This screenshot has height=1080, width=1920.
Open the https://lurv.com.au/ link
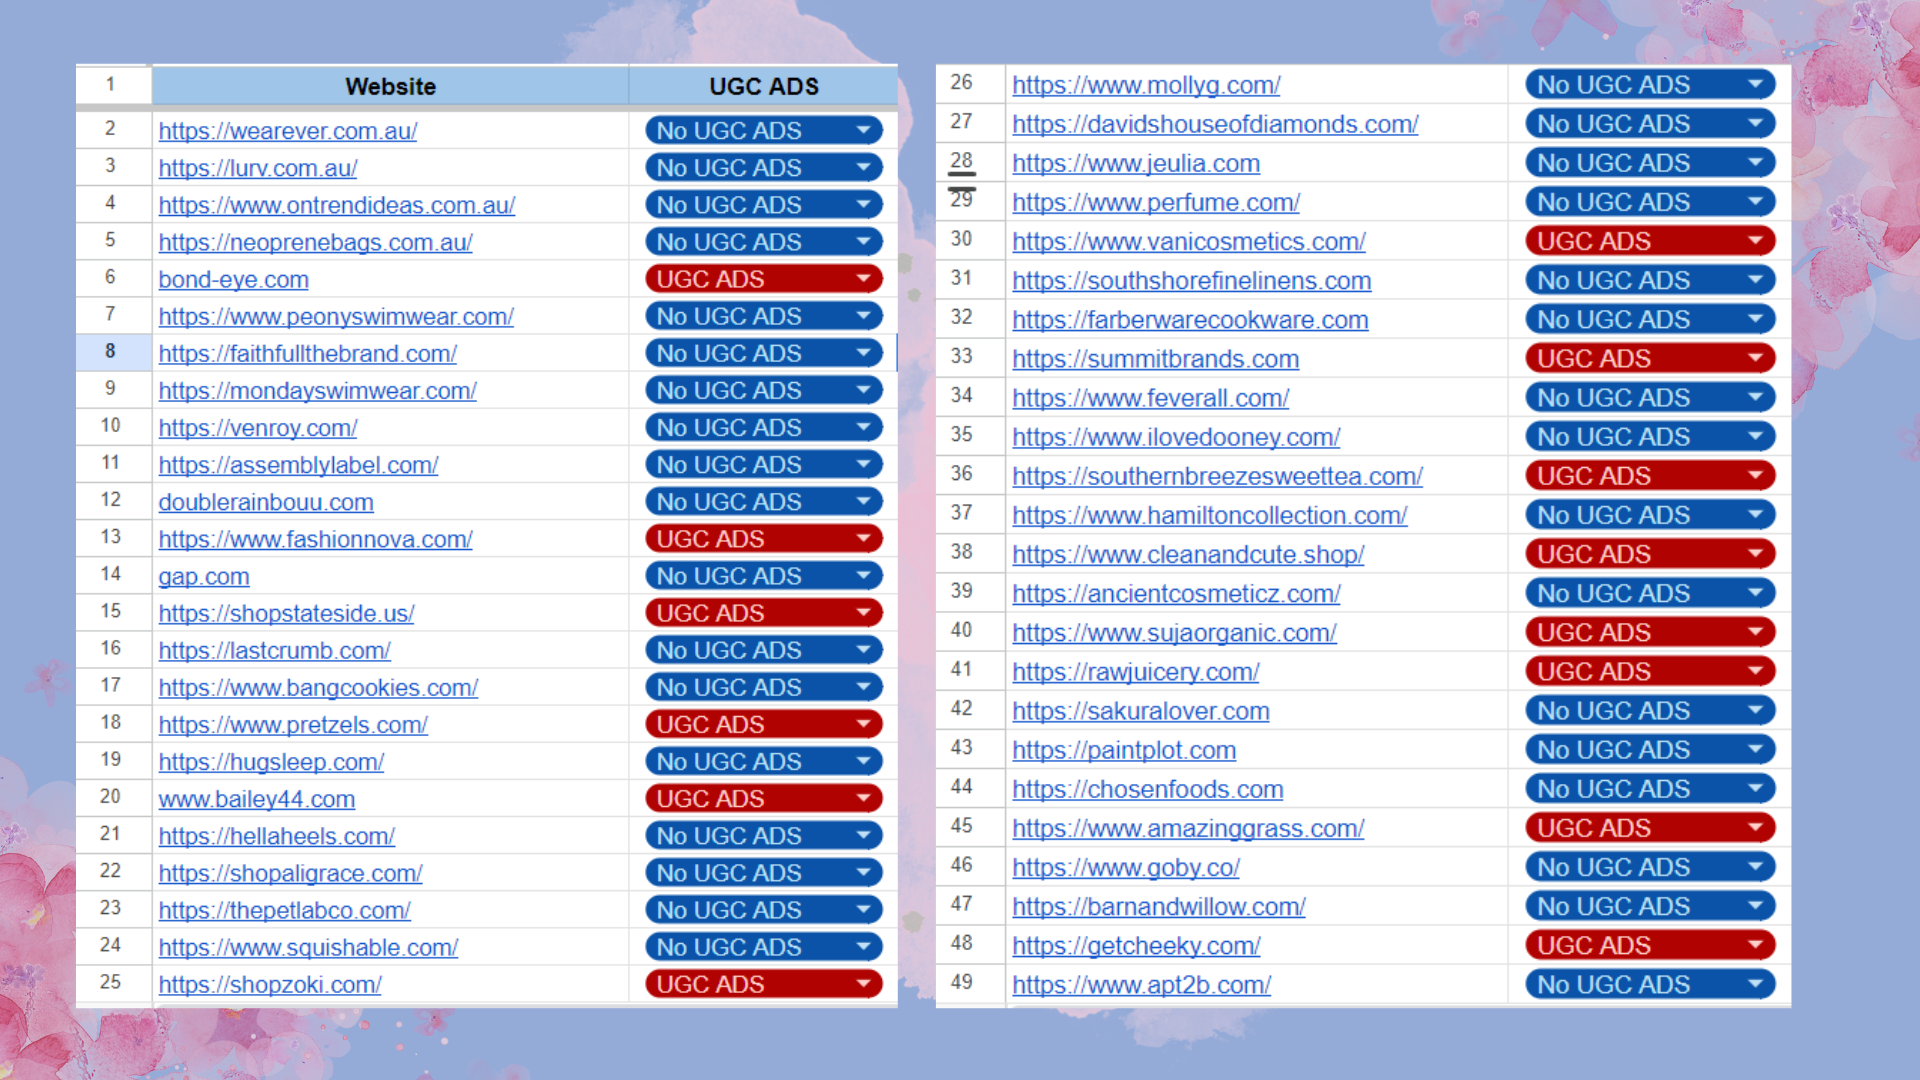click(x=257, y=168)
